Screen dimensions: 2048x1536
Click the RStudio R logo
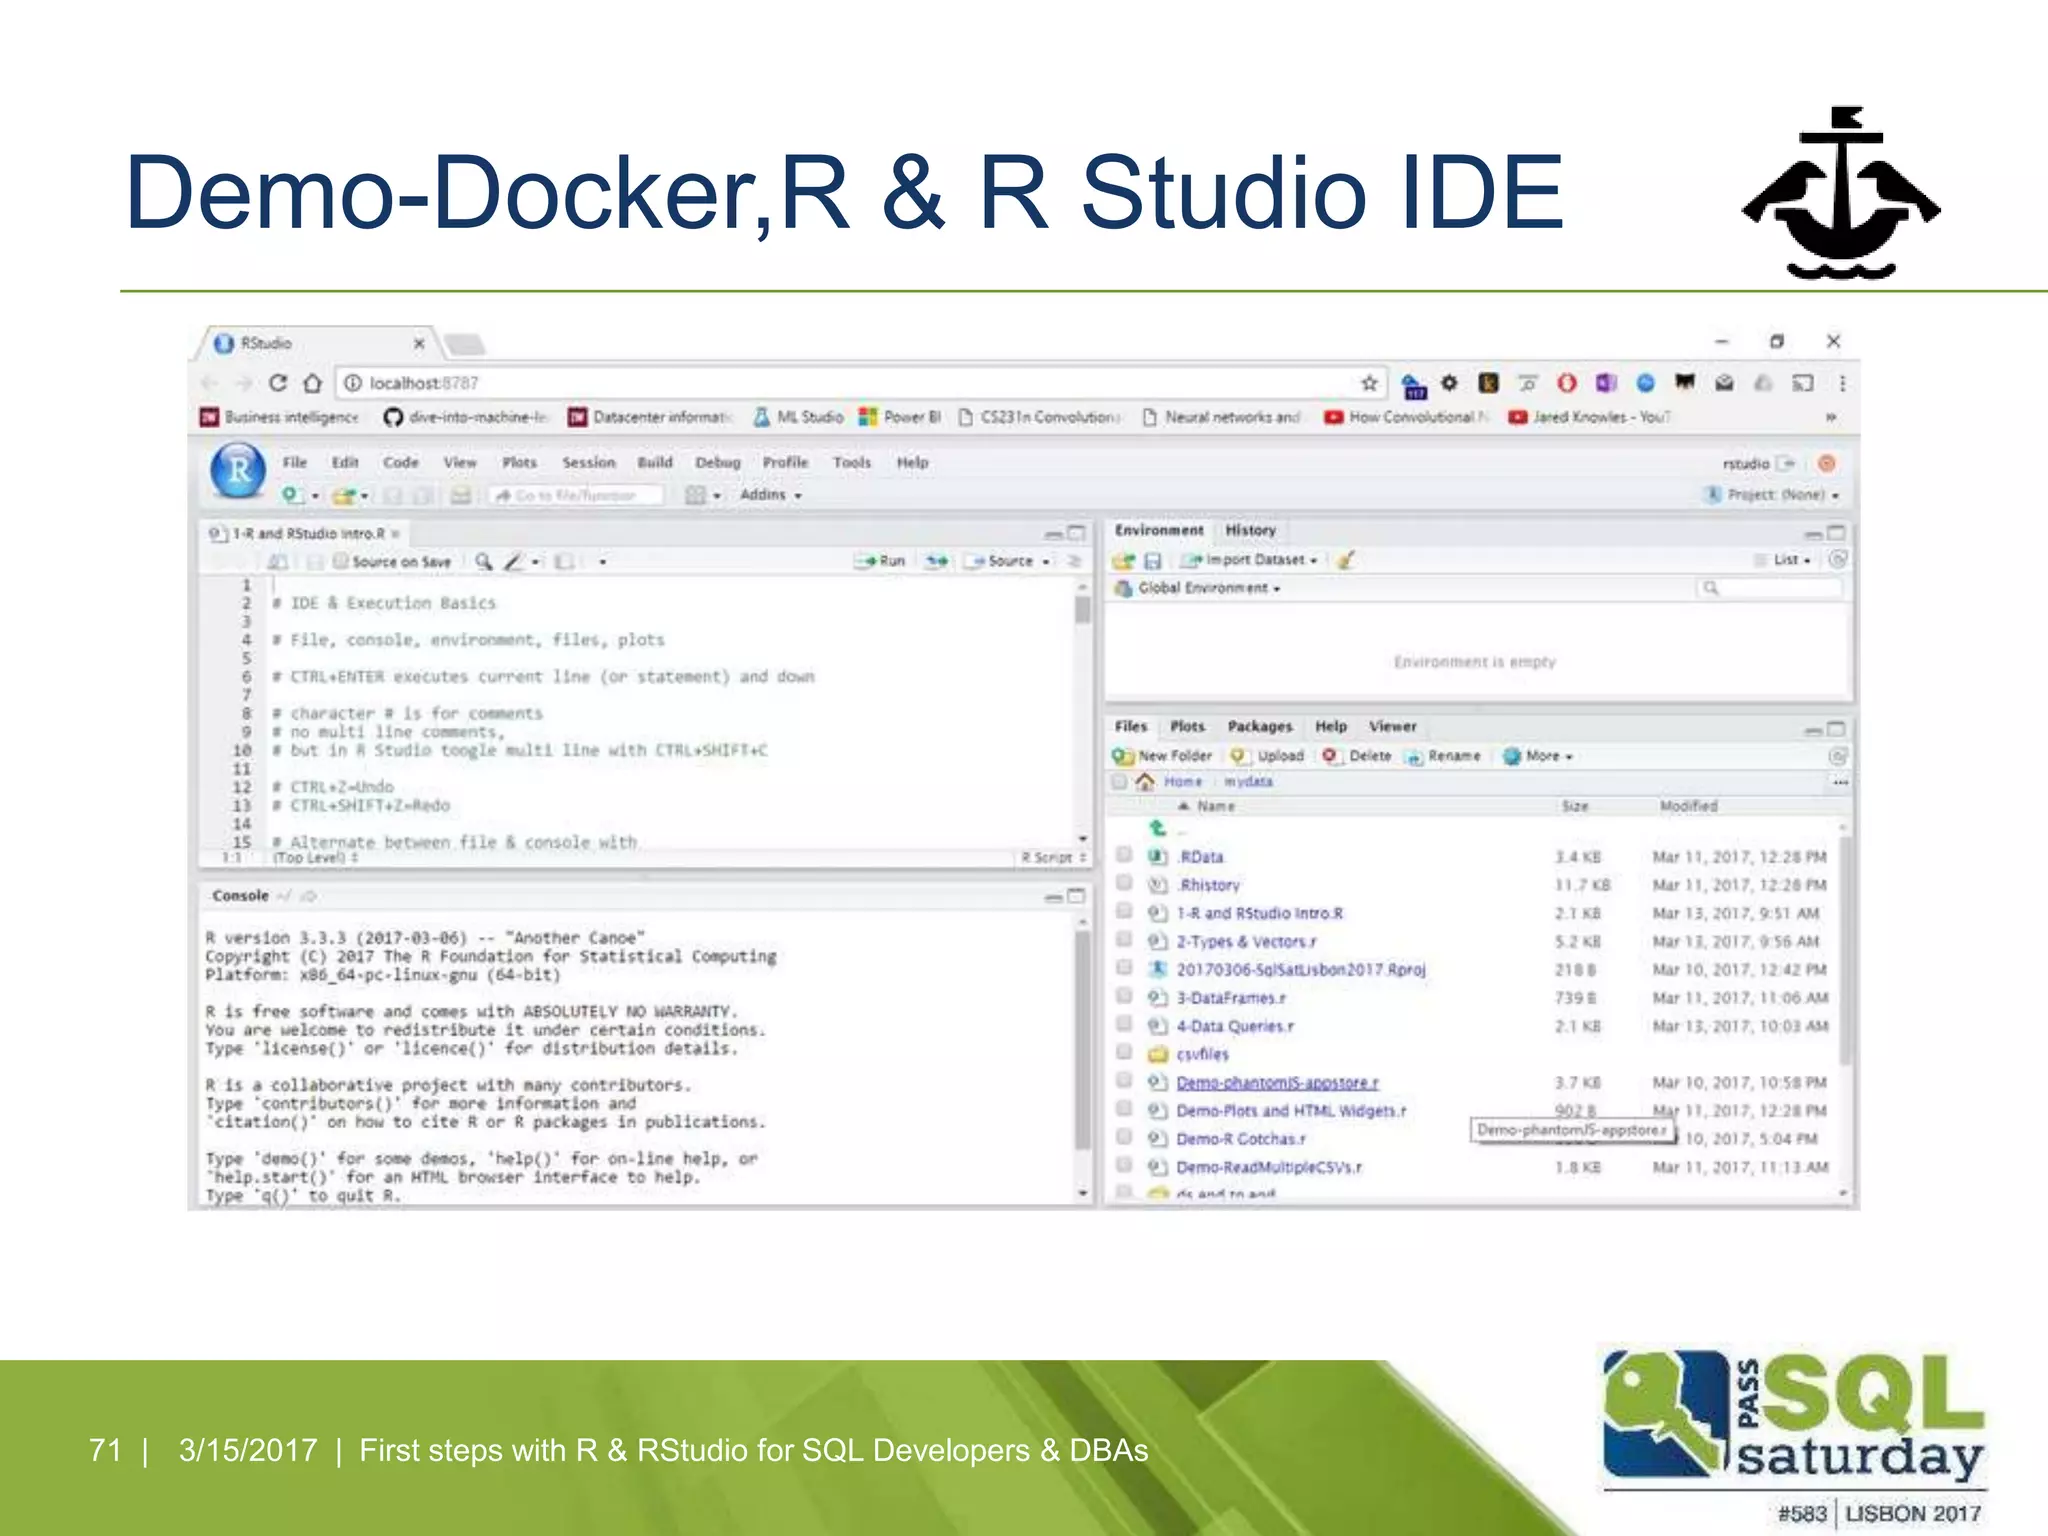238,470
